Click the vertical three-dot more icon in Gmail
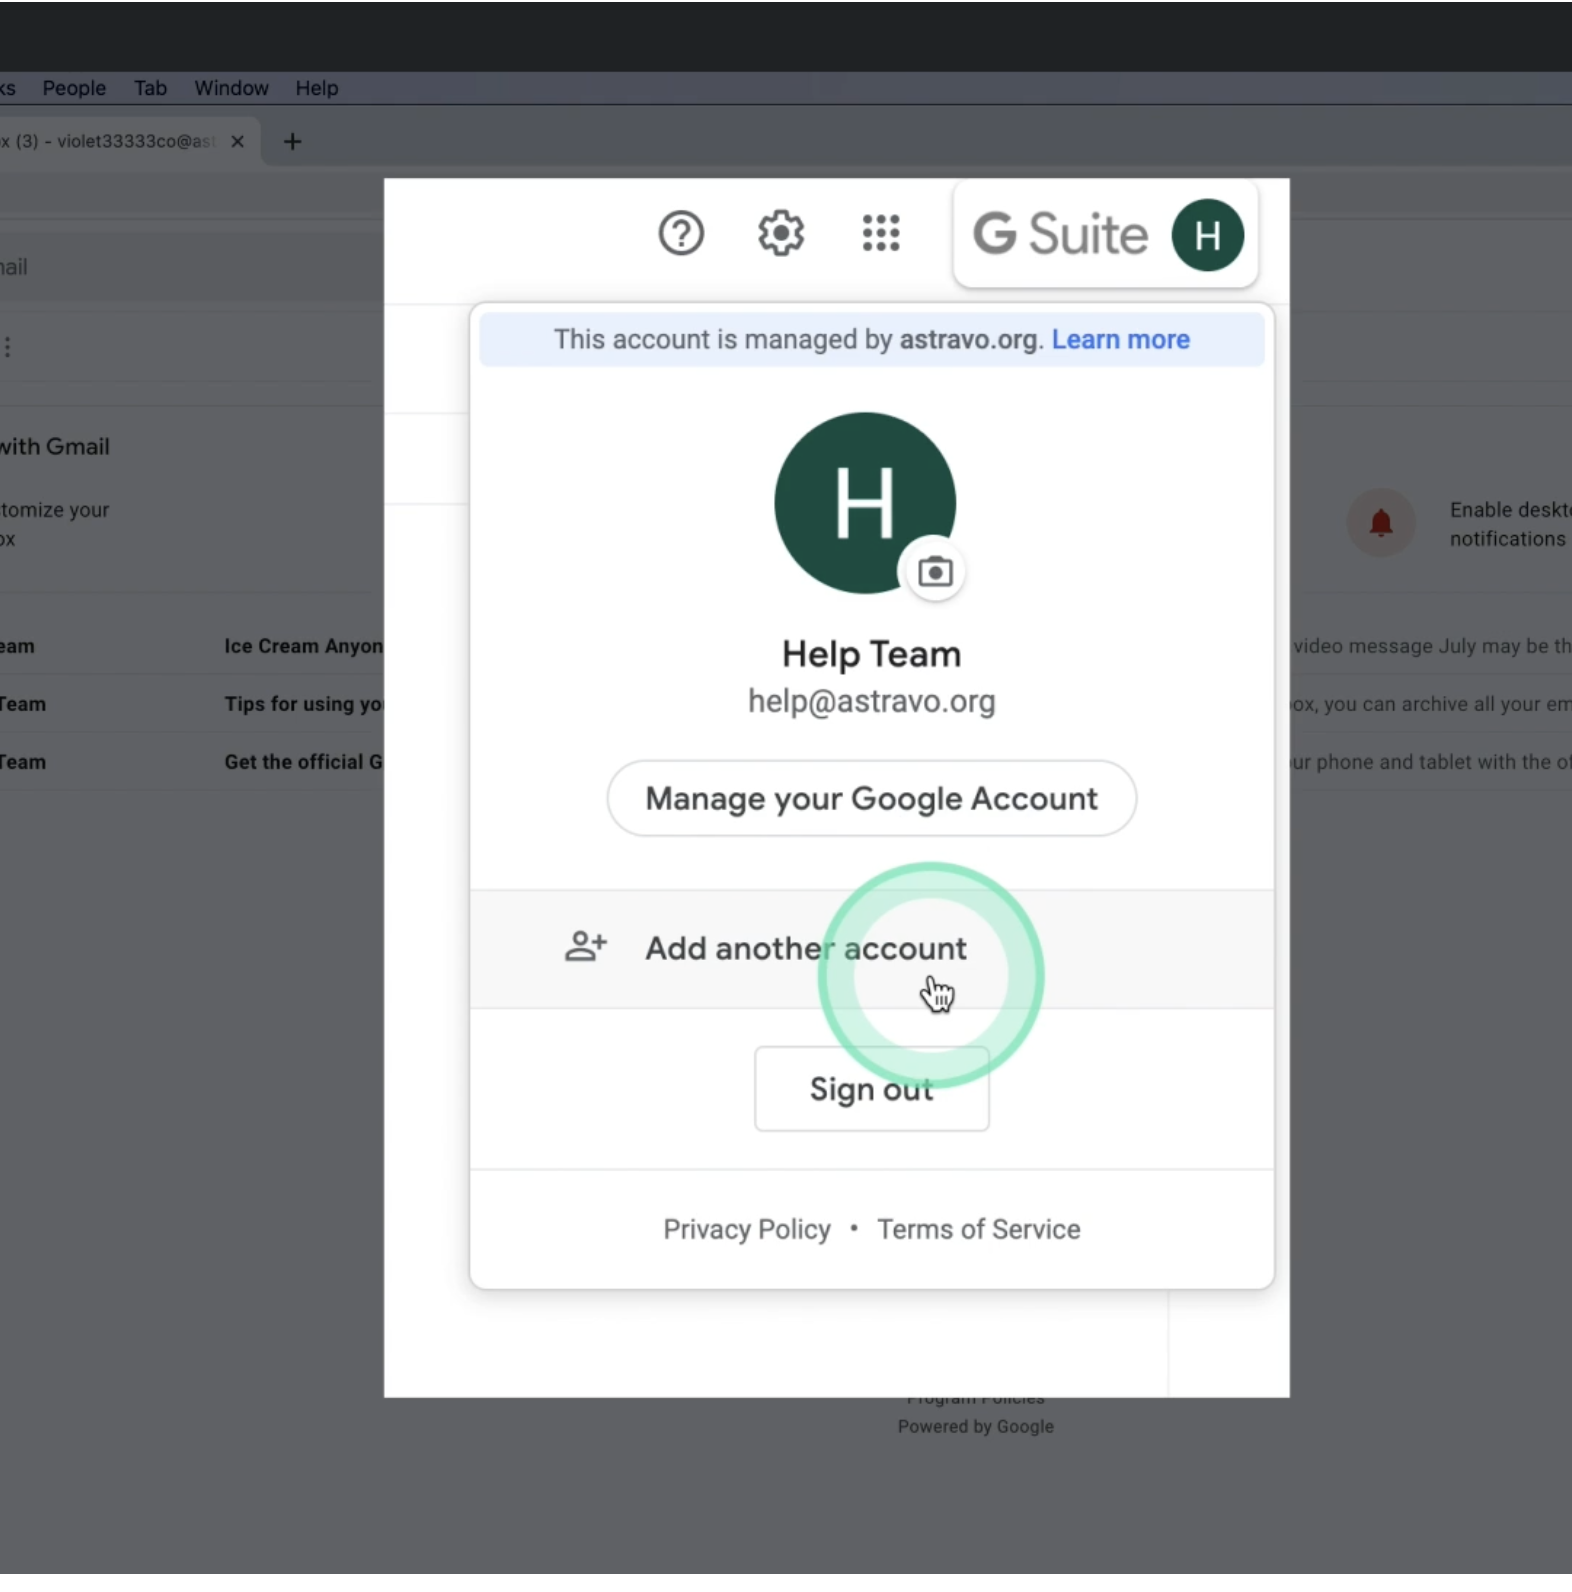This screenshot has width=1572, height=1592. point(8,347)
